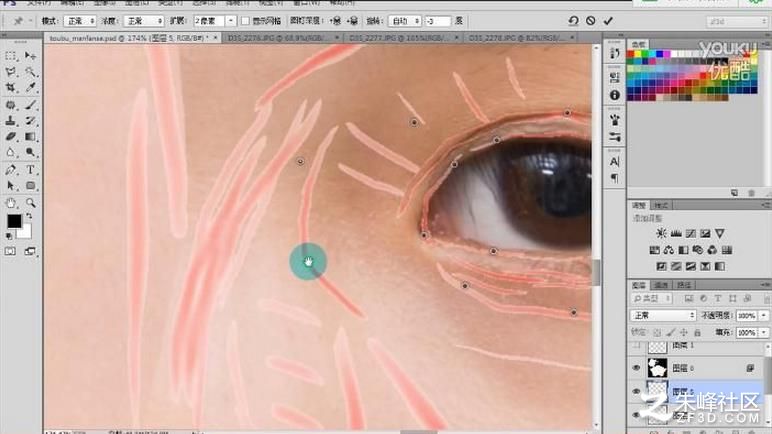The height and width of the screenshot is (434, 772).
Task: Add a Brightness/Contrast adjustment layer
Action: pos(661,233)
